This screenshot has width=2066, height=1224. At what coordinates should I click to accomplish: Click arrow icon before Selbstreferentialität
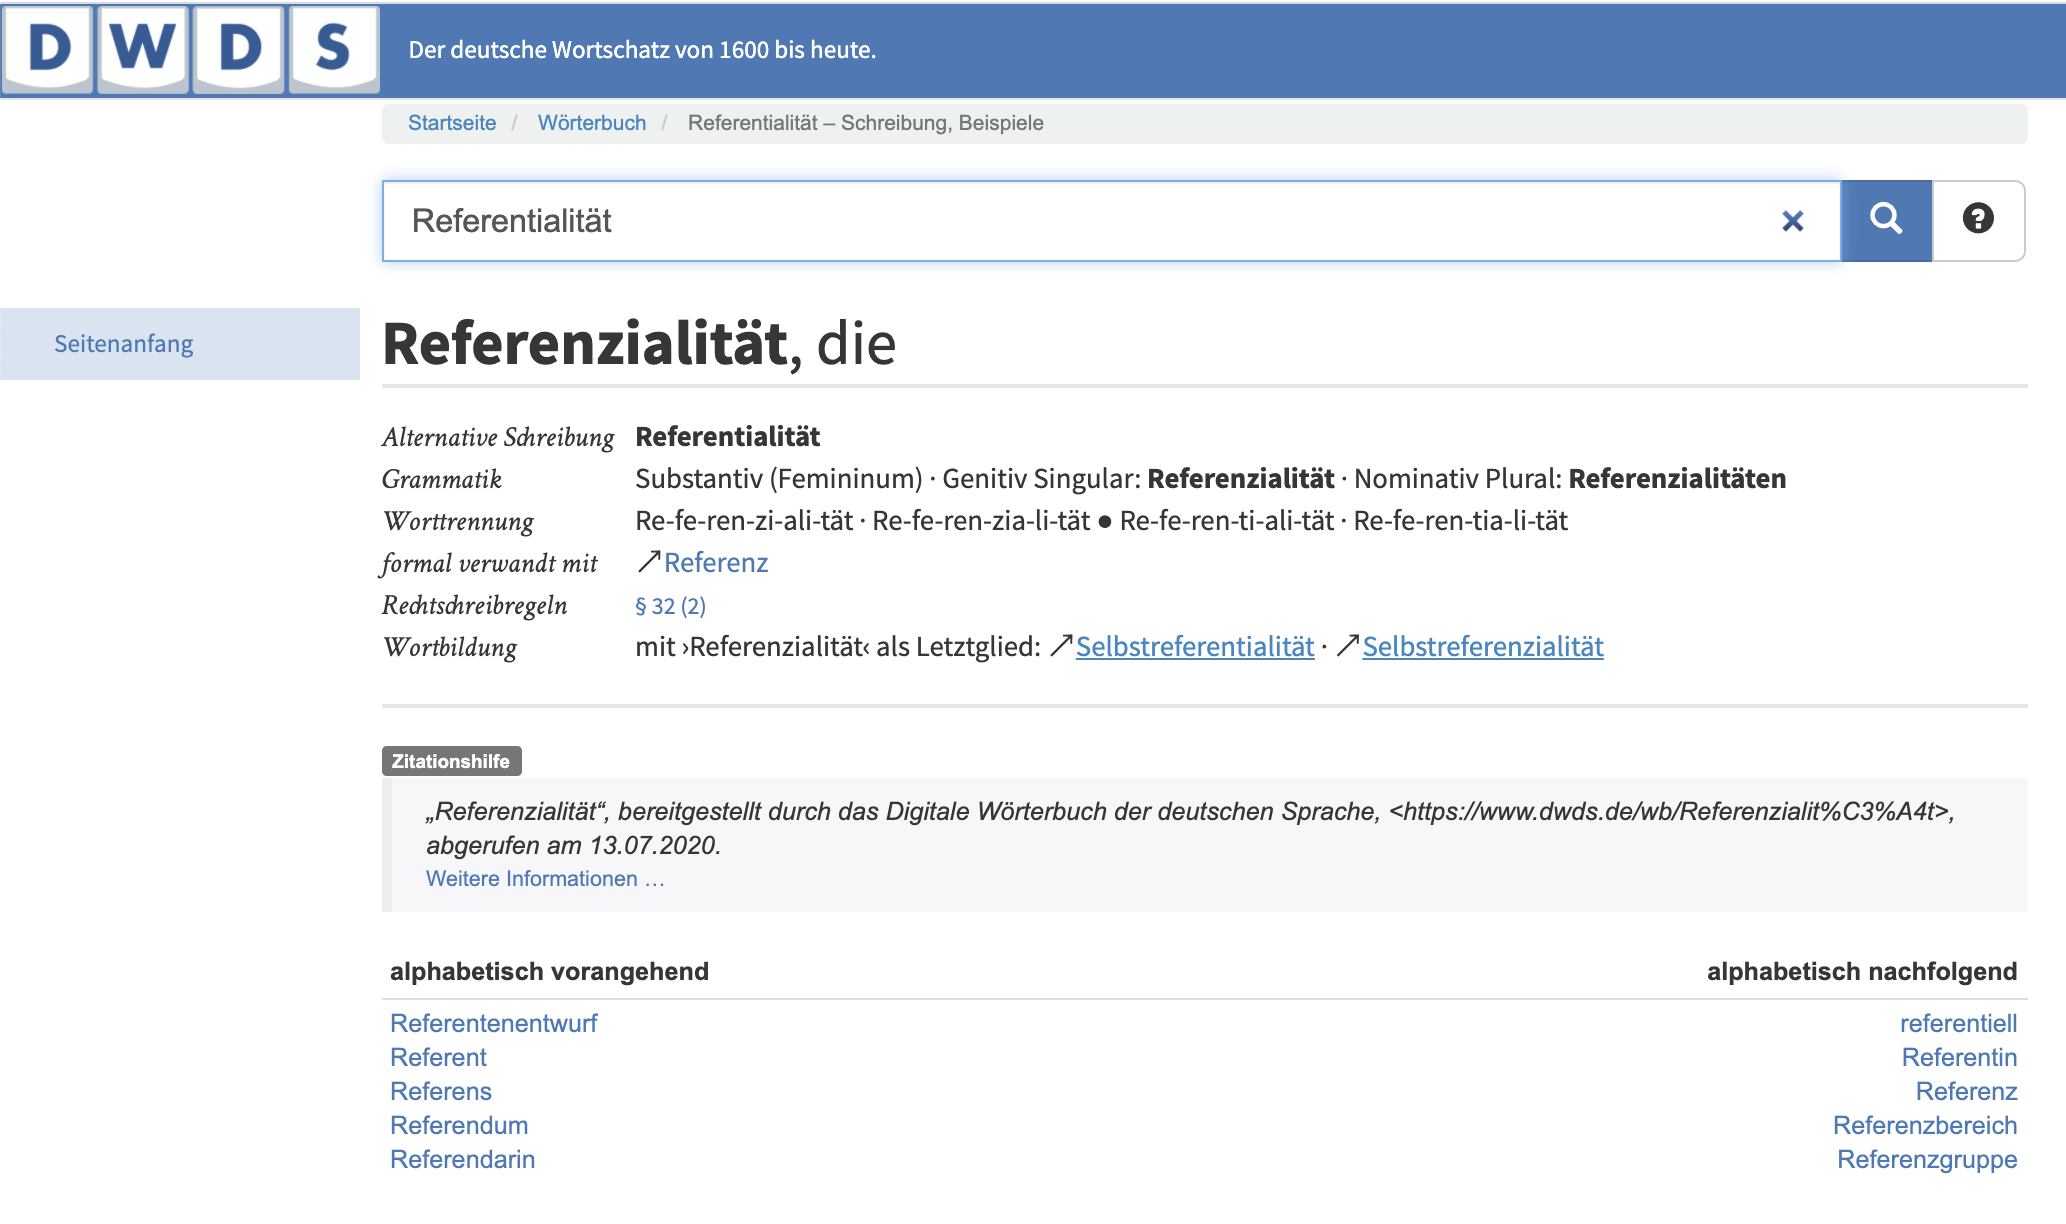pos(1061,646)
